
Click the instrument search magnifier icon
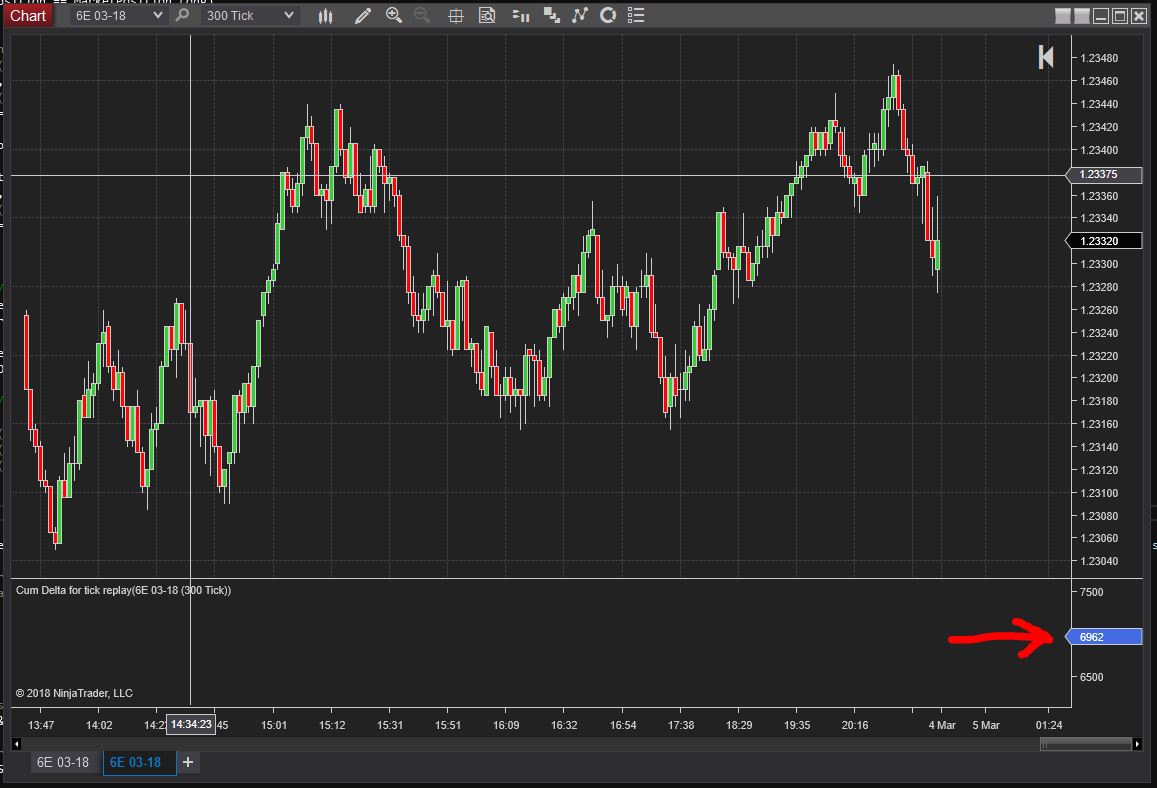tap(182, 15)
